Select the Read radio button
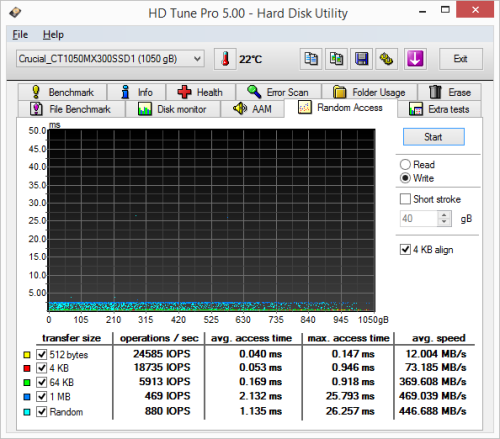Screen dimensions: 500x439 tap(405, 164)
